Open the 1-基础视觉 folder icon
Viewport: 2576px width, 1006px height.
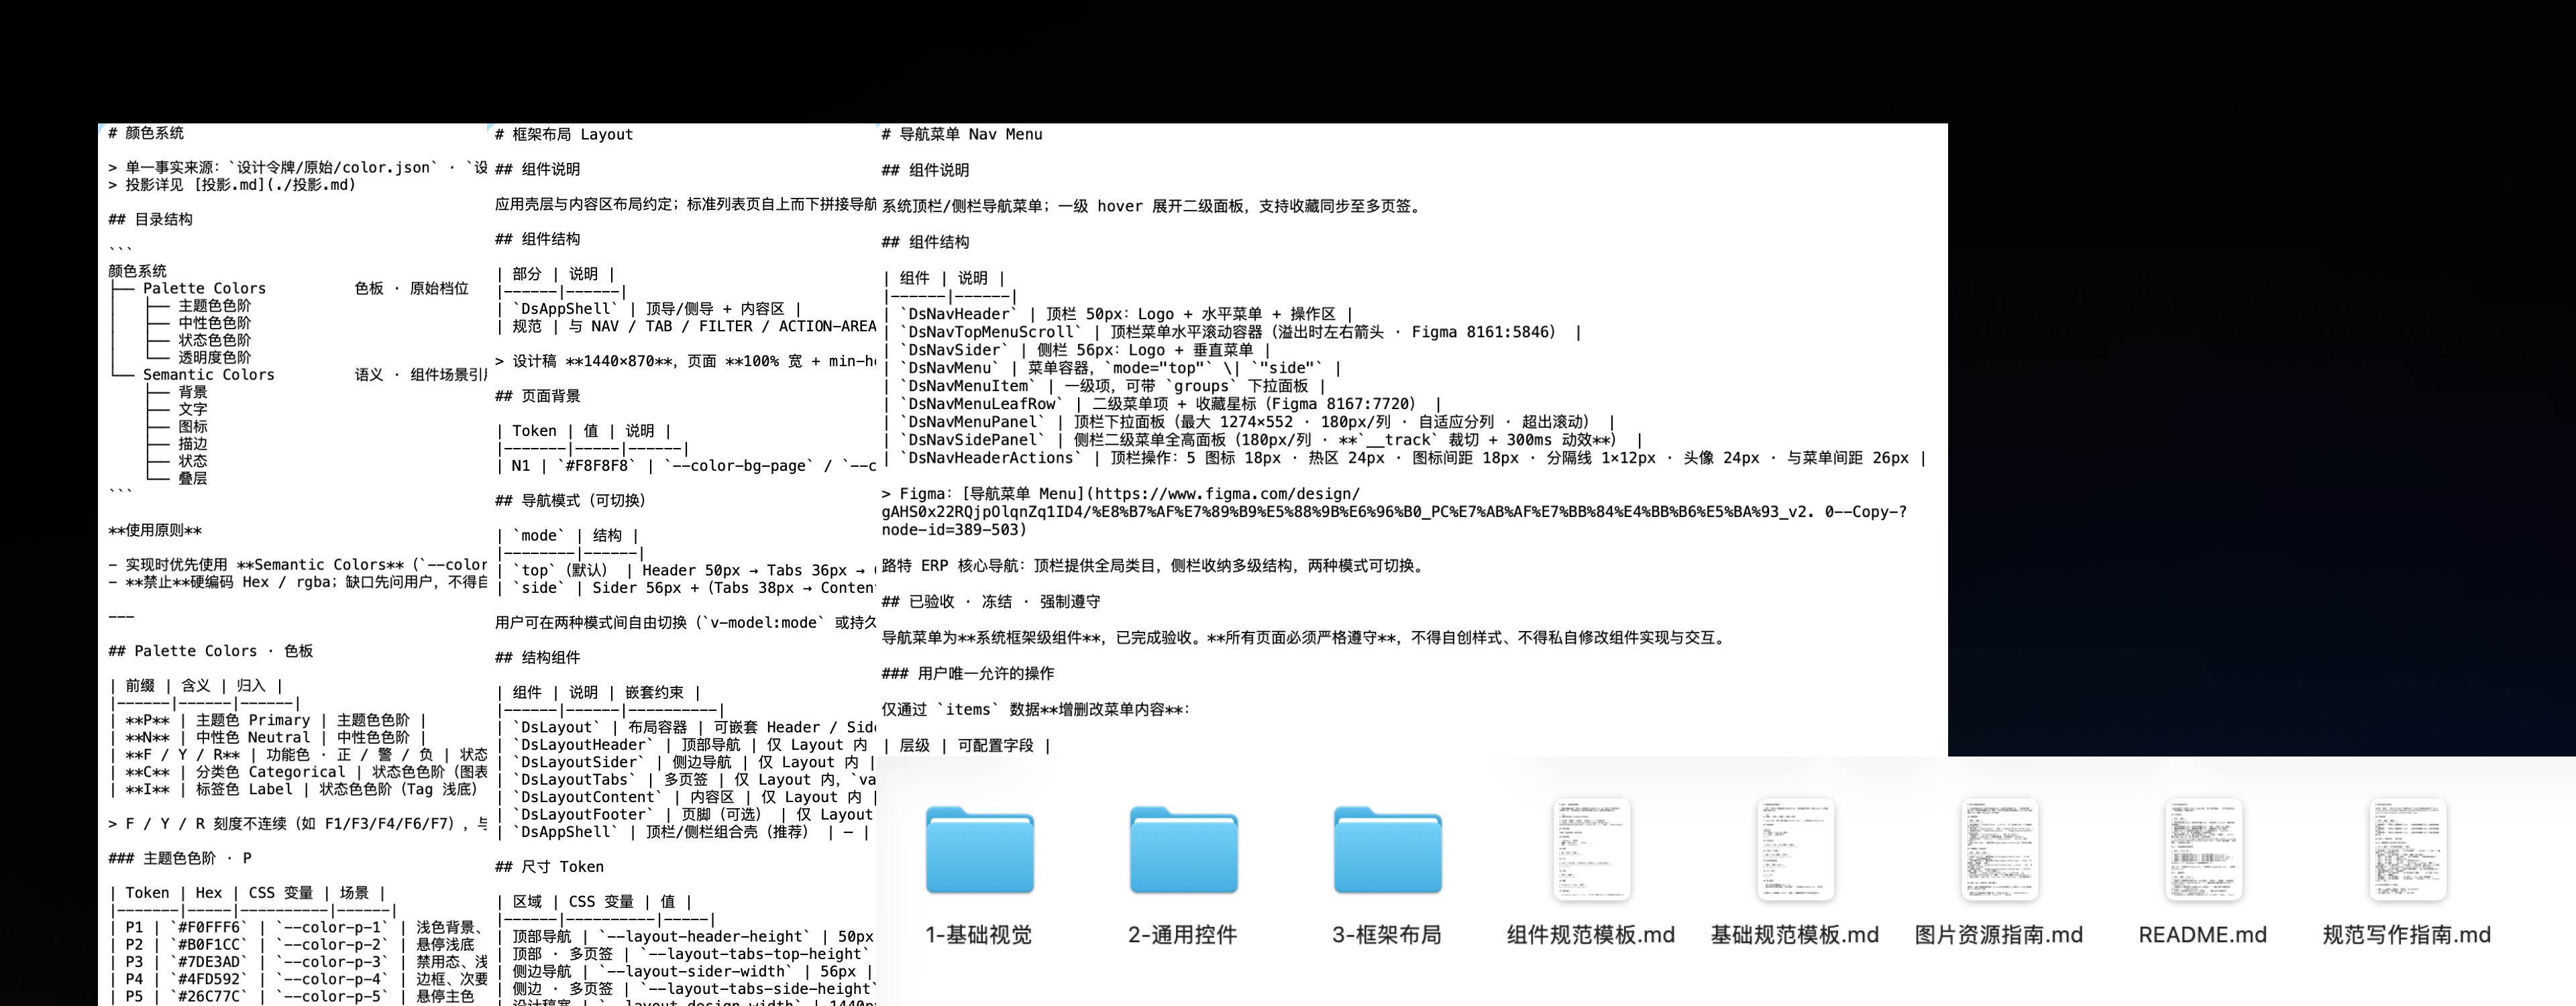tap(979, 850)
